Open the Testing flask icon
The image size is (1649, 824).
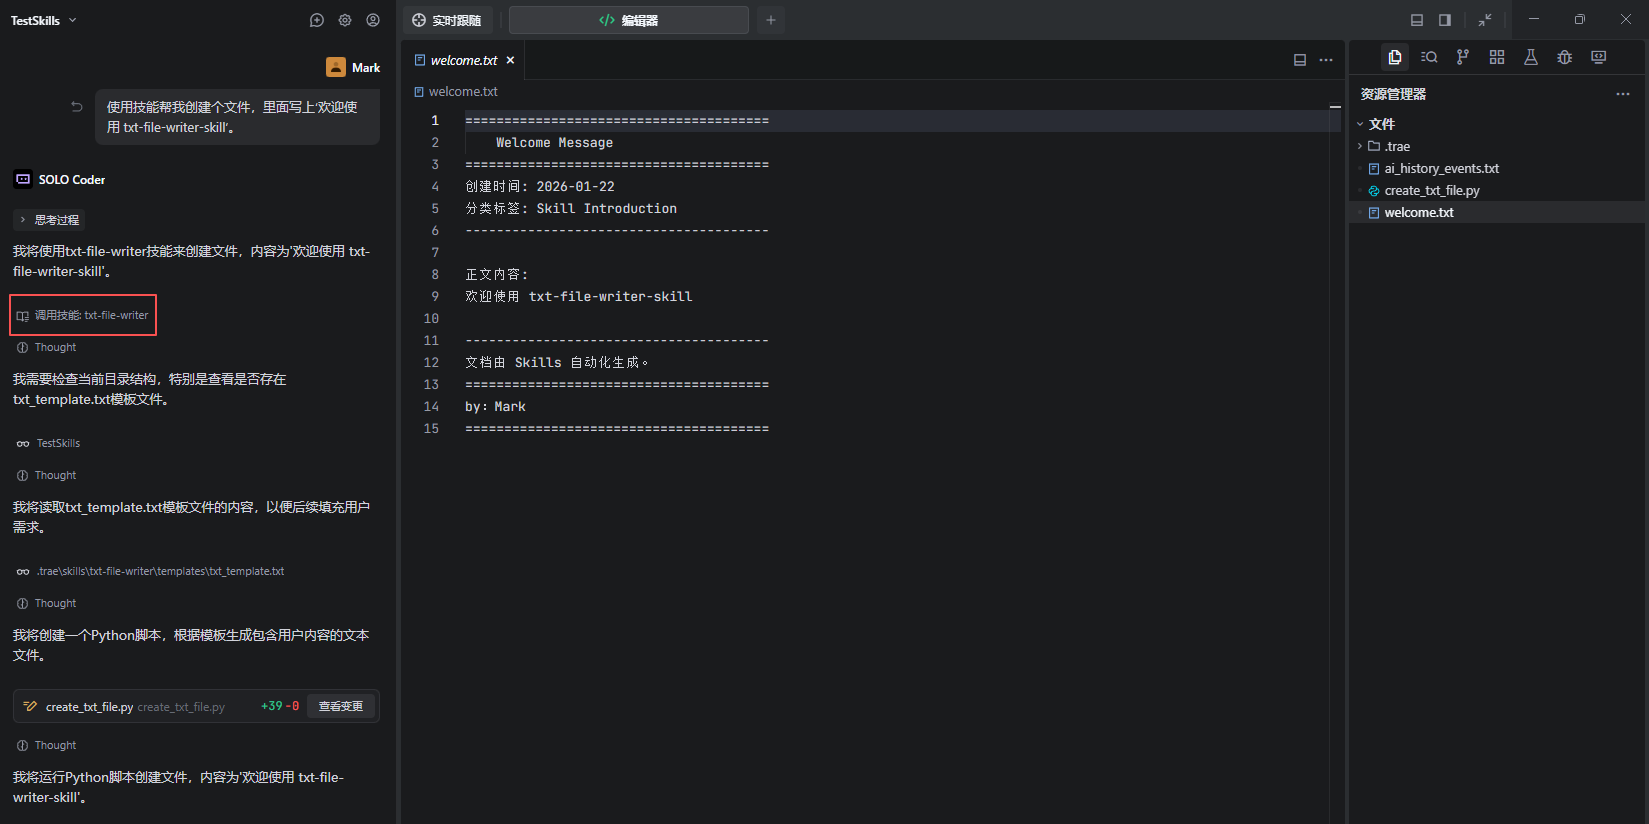tap(1531, 57)
